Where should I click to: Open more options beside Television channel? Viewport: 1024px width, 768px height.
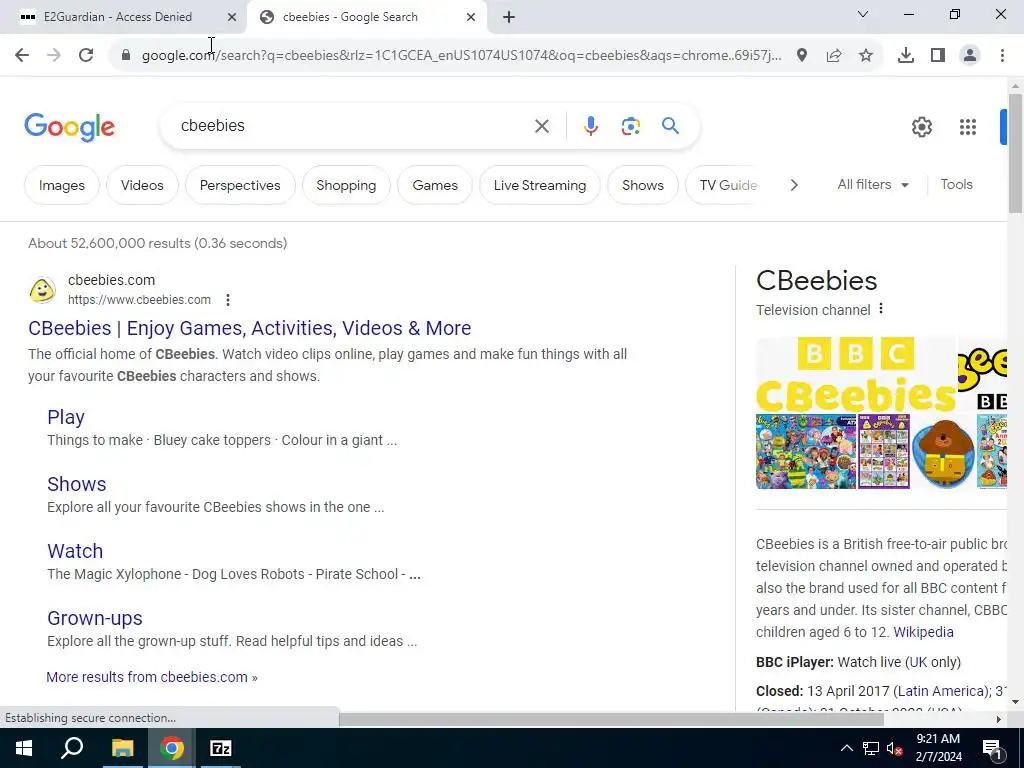point(881,308)
